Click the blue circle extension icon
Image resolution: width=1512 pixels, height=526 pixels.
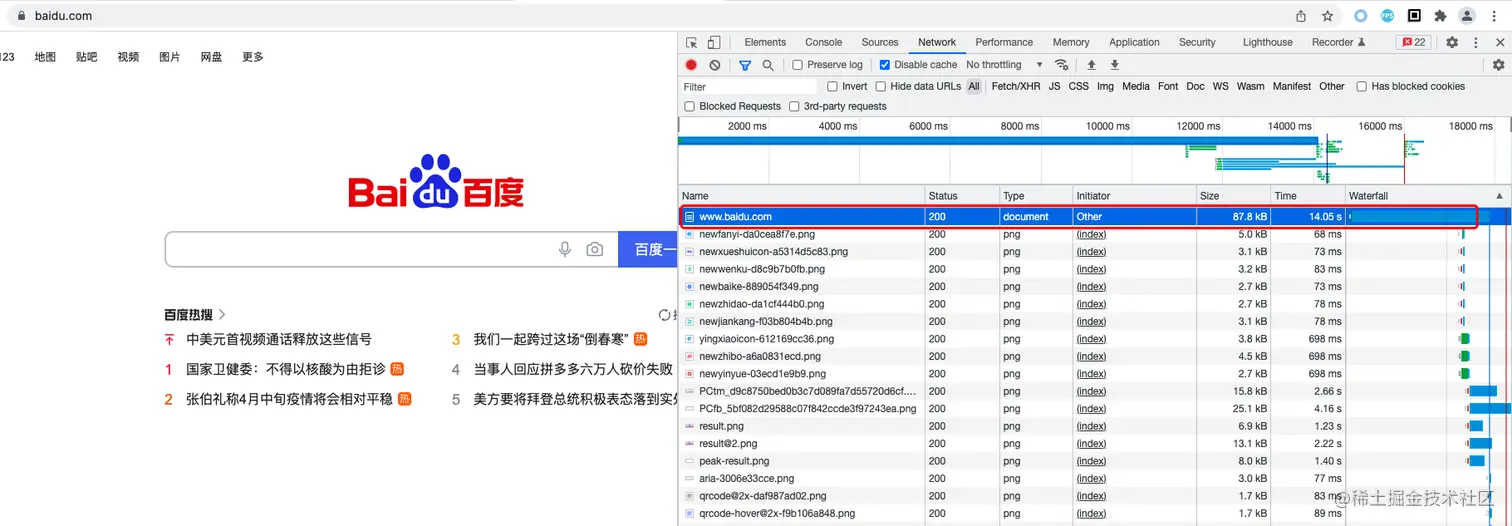(x=1360, y=16)
